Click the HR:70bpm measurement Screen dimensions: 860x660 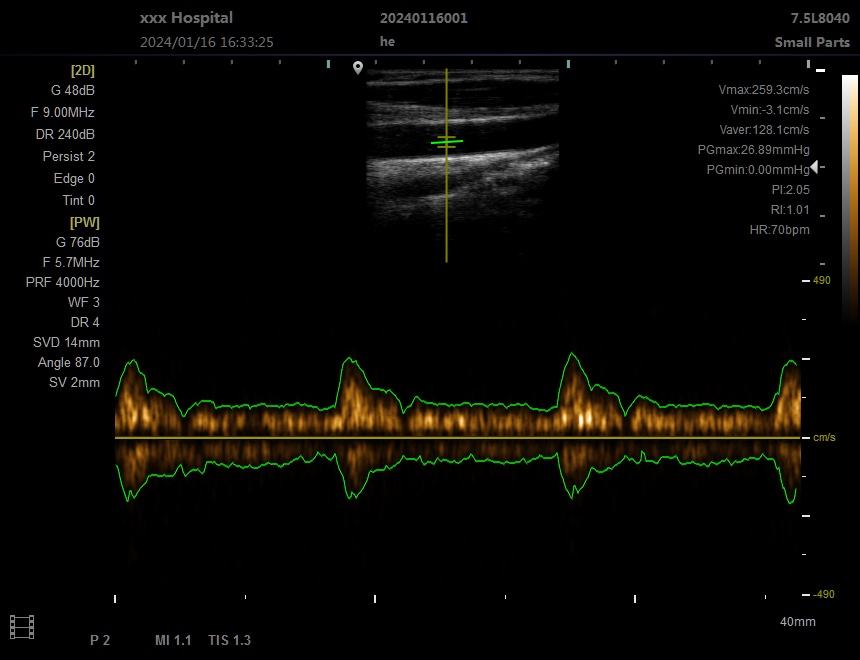[x=779, y=229]
